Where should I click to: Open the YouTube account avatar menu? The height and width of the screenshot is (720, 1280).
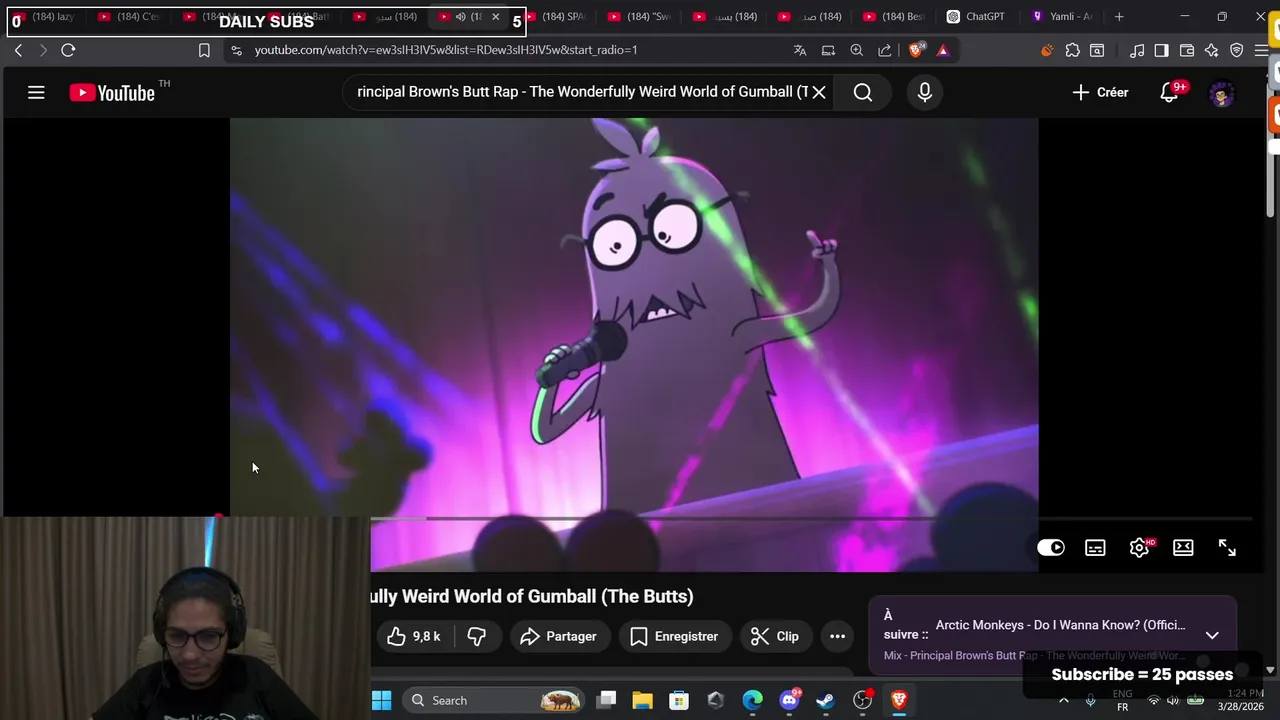click(1221, 93)
